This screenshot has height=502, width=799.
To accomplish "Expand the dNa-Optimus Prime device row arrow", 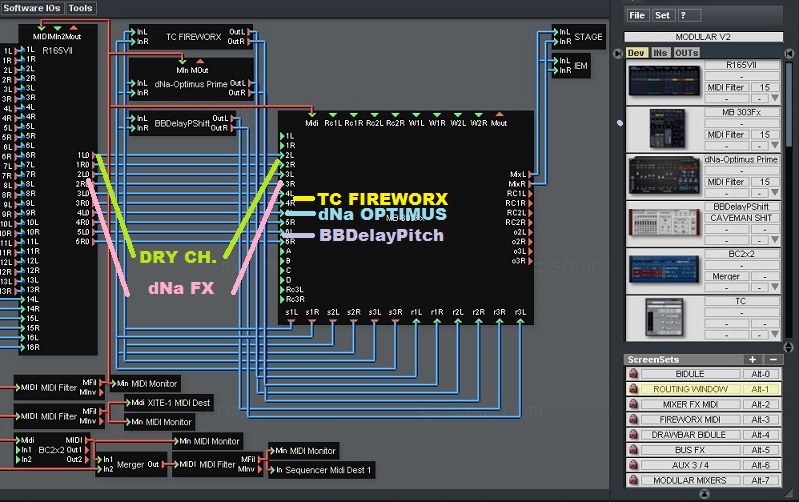I will (775, 192).
